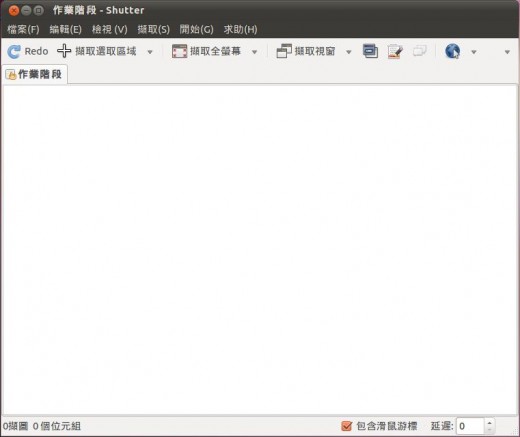Open the 擷取(S) menu
520x437 pixels.
[154, 29]
